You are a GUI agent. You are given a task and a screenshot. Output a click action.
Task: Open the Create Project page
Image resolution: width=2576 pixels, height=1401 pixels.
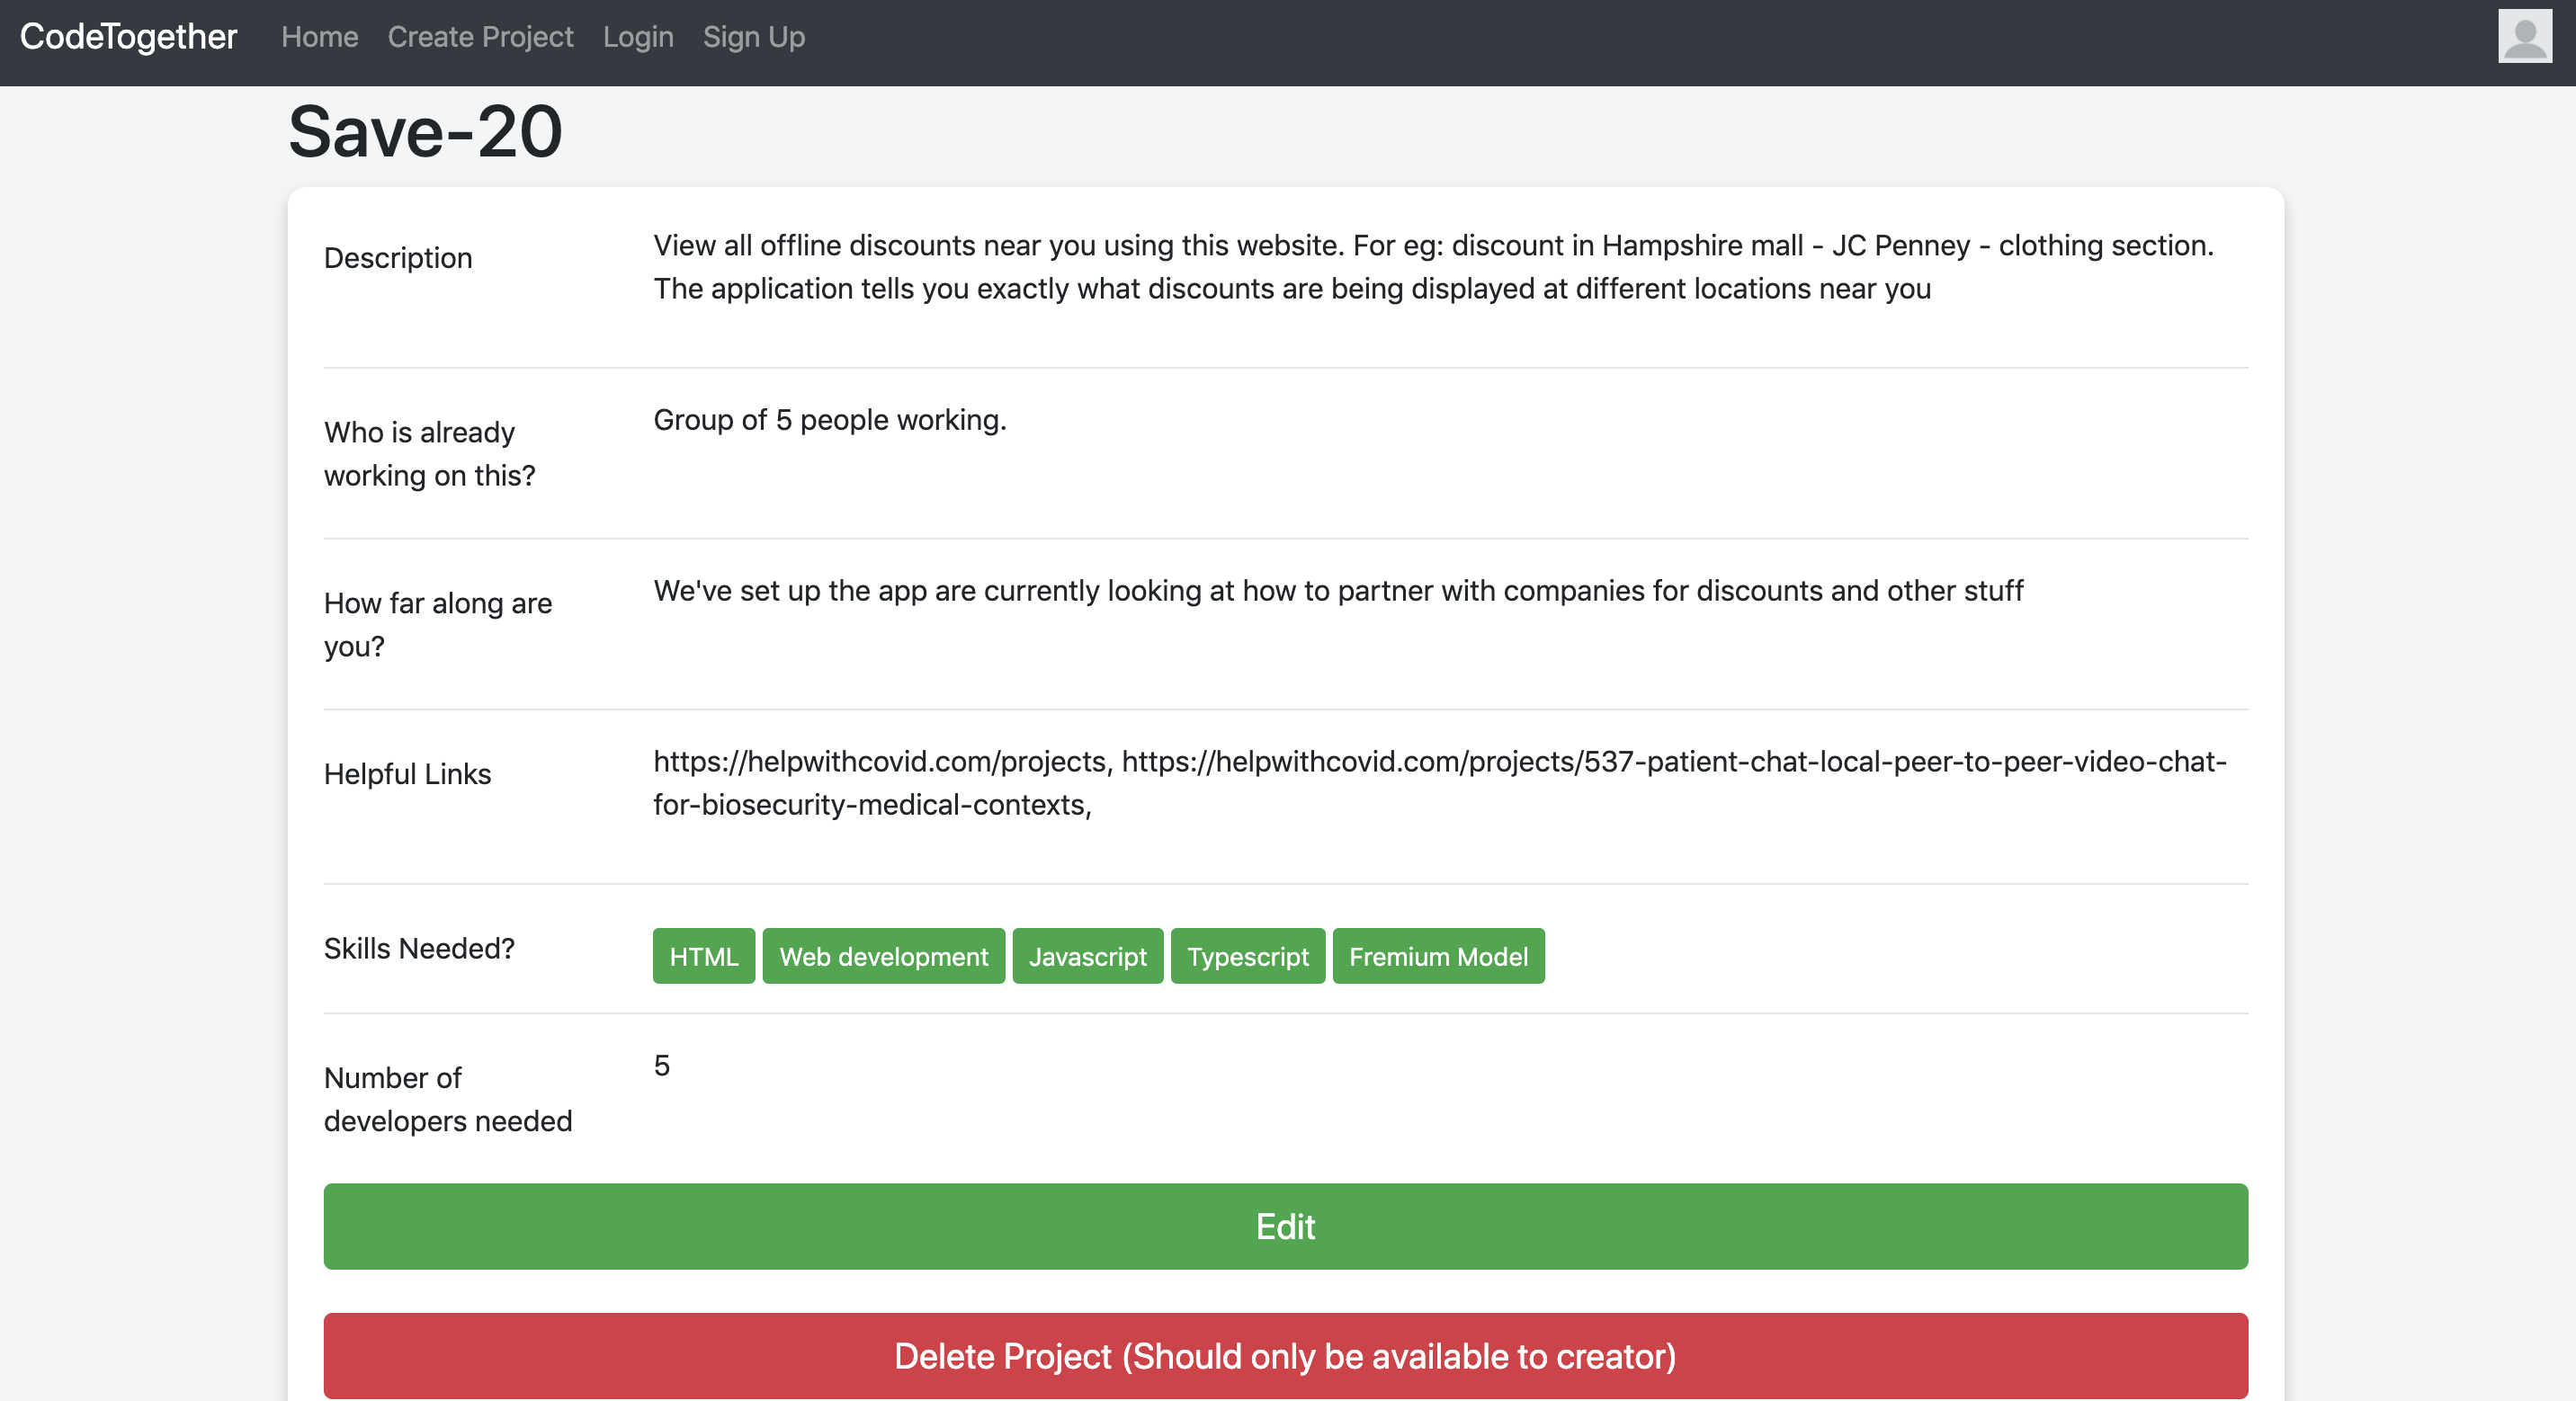tap(480, 37)
